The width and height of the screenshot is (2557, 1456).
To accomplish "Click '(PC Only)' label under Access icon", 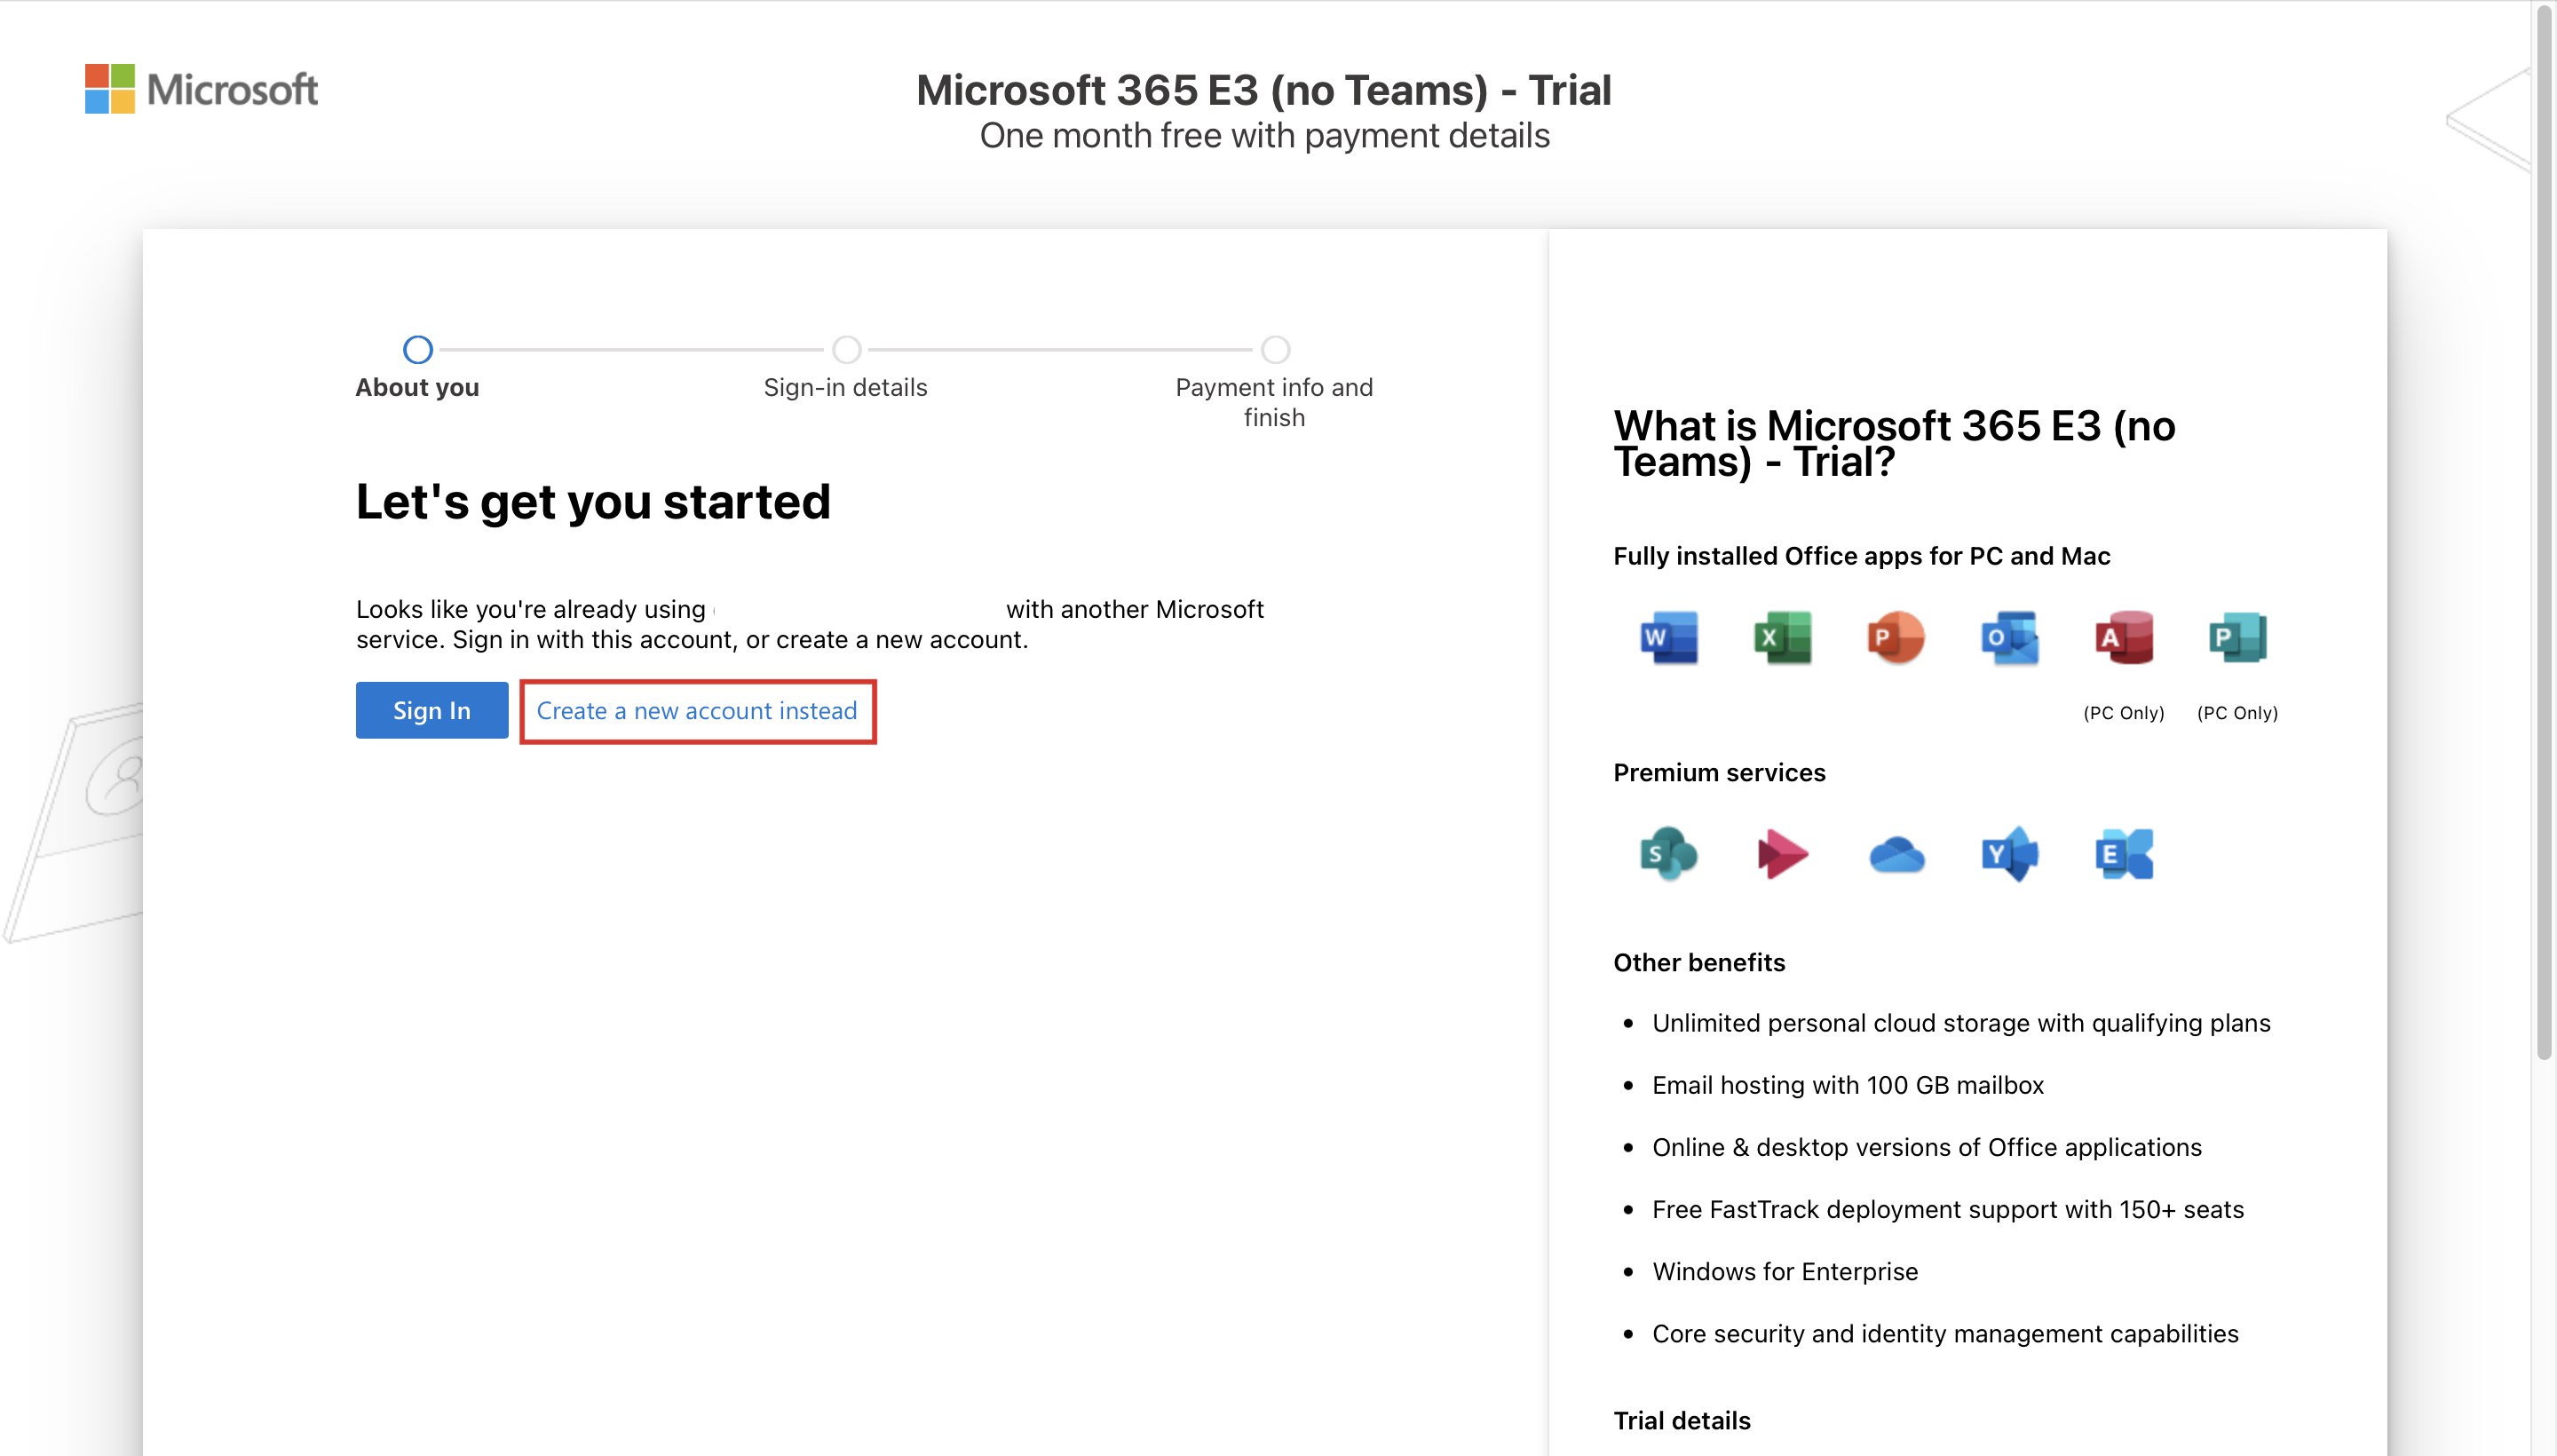I will [x=2123, y=713].
